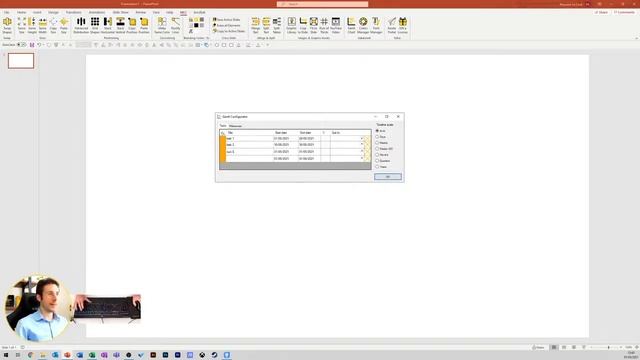Toggle the AutoSave switch

(x=21, y=45)
